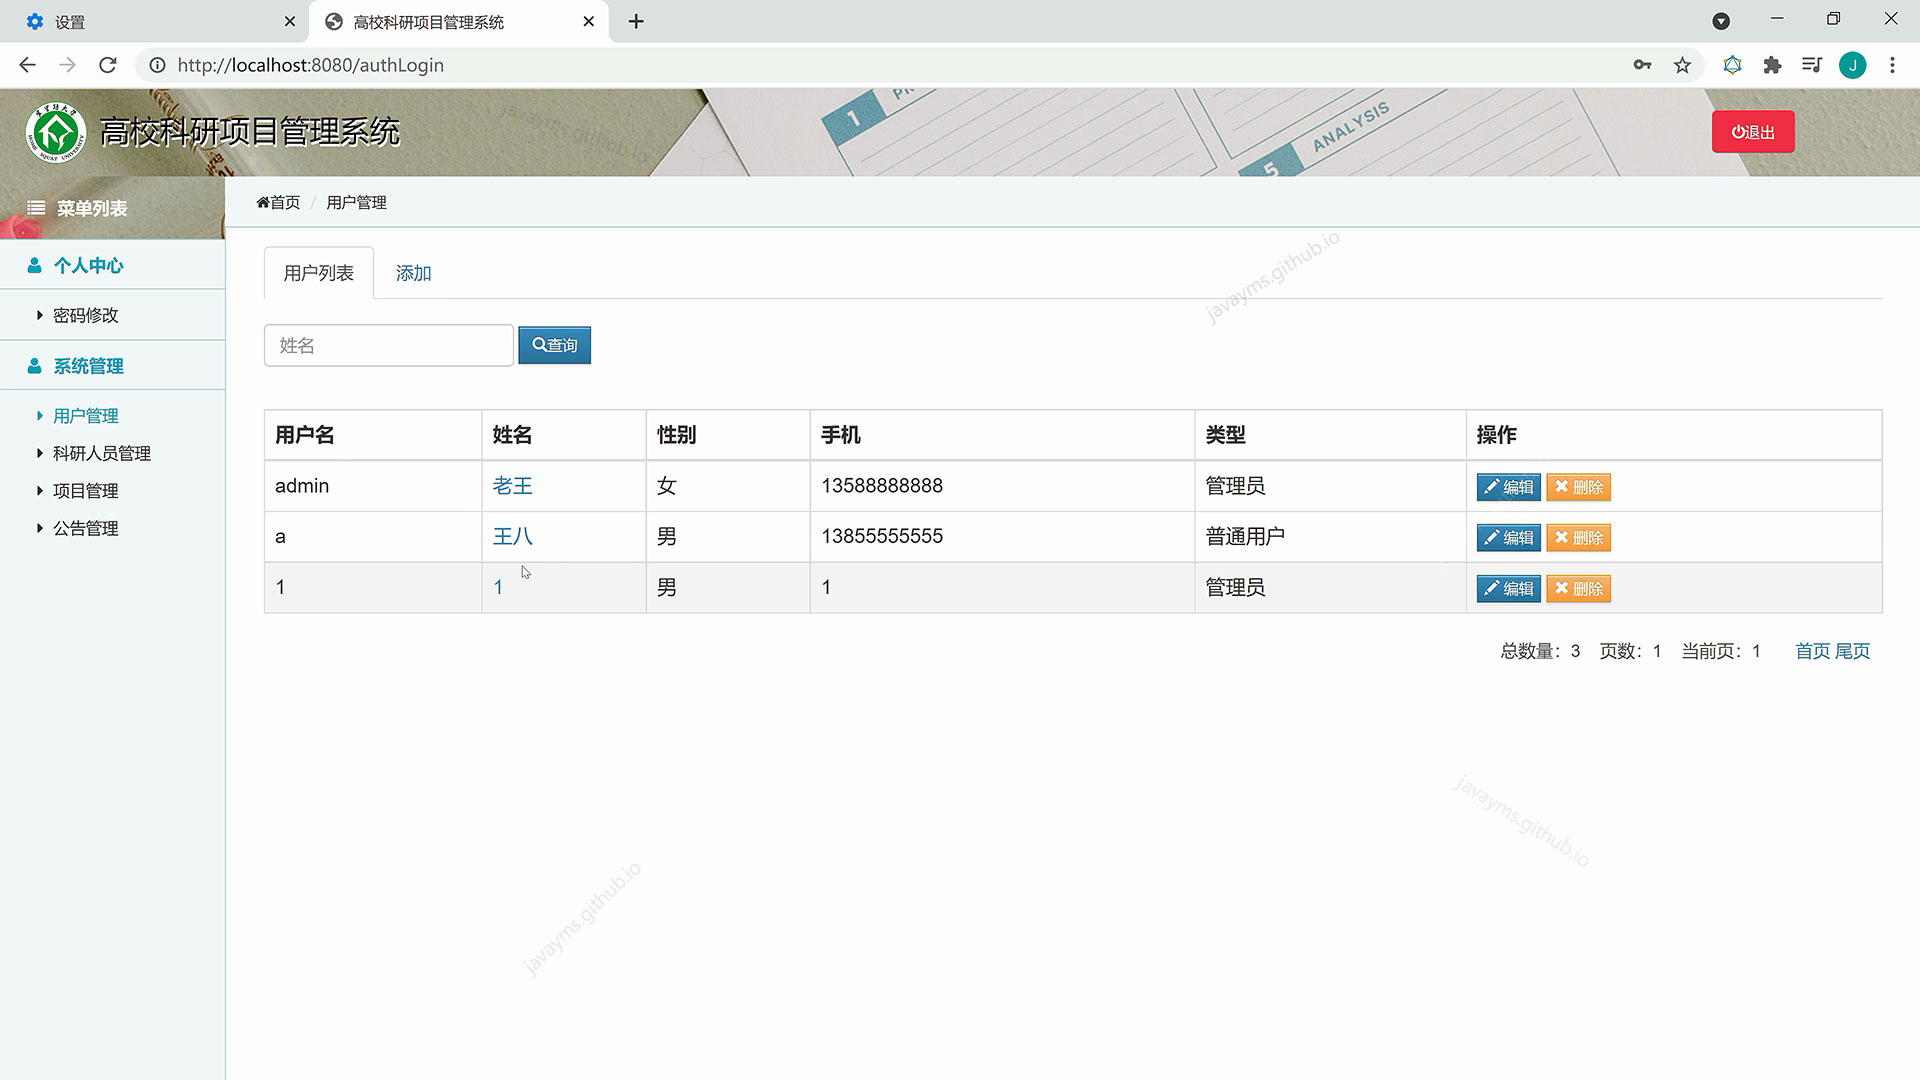Image resolution: width=1920 pixels, height=1080 pixels.
Task: Bookmark this page with star icon
Action: click(1682, 65)
